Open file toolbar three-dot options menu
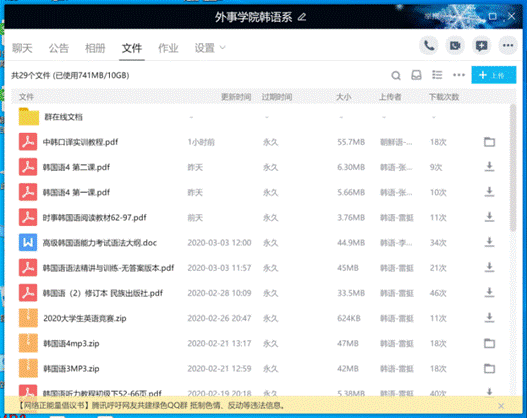This screenshot has width=527, height=418. (459, 75)
